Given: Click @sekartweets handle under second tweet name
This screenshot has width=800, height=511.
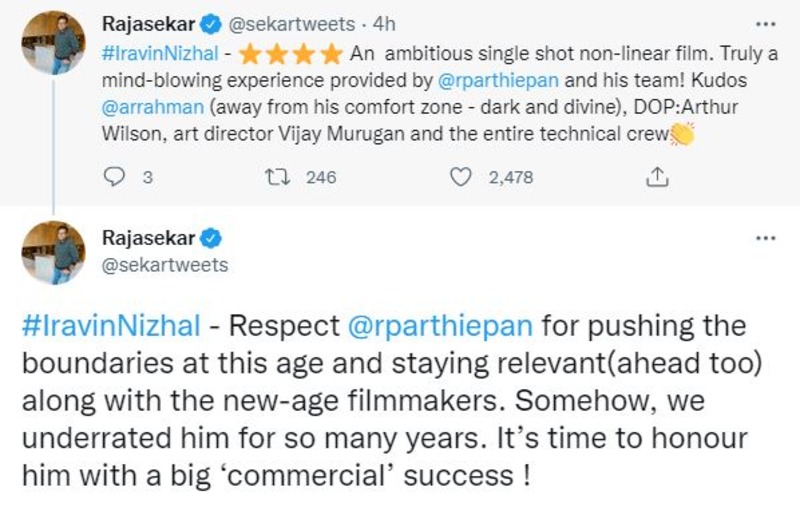Looking at the screenshot, I should (x=165, y=265).
